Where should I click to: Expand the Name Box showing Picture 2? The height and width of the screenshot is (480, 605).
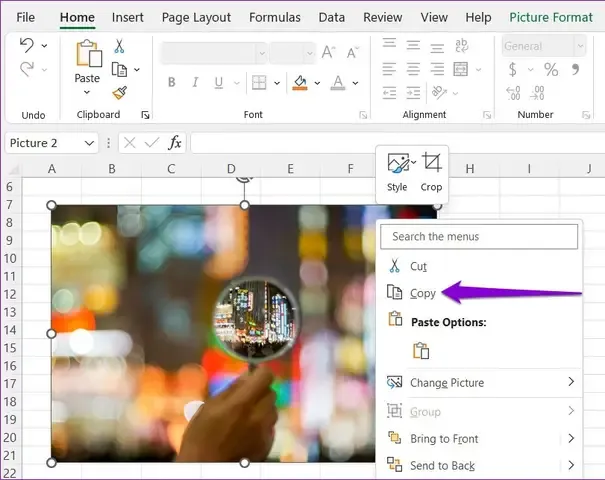click(x=89, y=143)
